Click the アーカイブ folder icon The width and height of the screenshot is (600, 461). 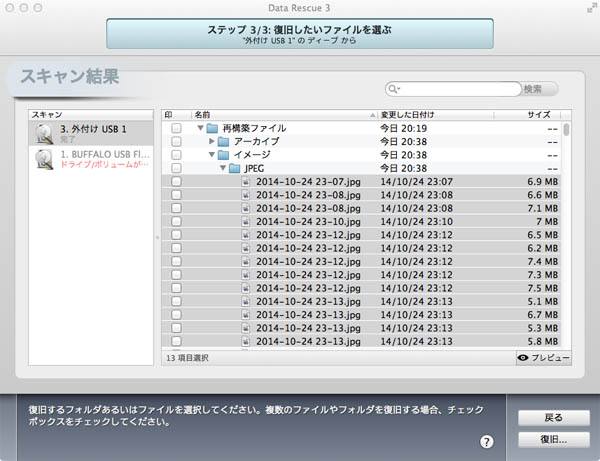pos(223,142)
